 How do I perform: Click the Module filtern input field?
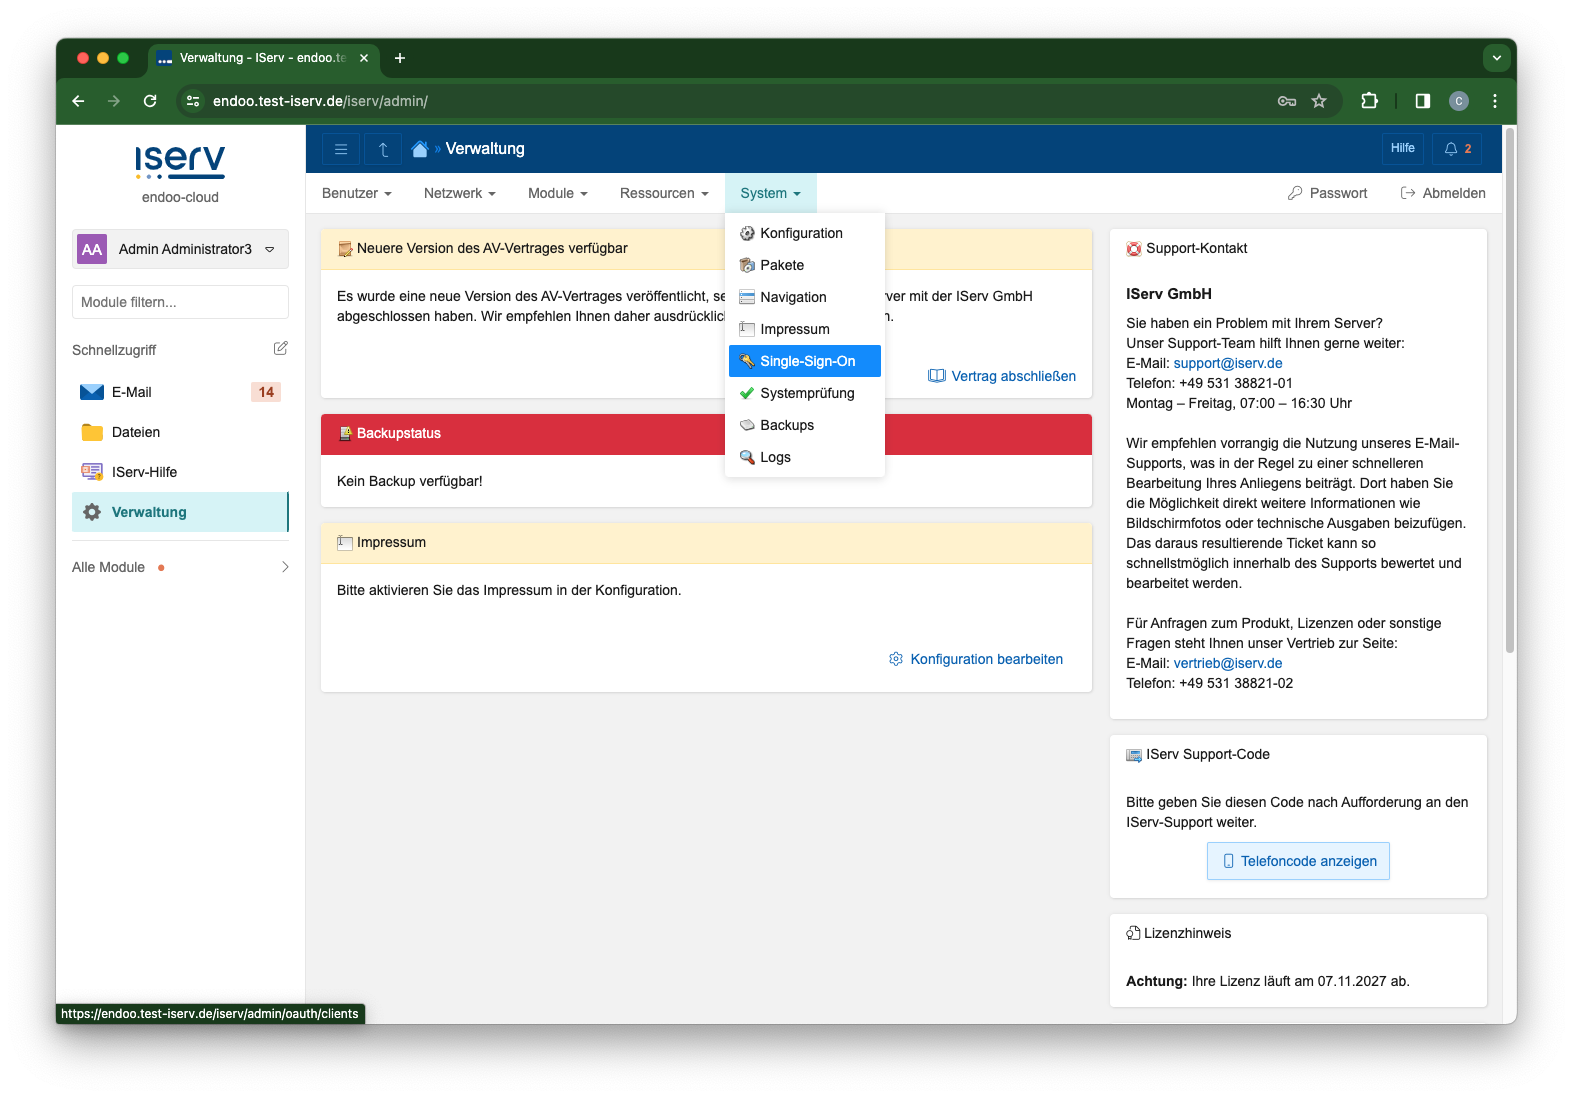coord(180,302)
